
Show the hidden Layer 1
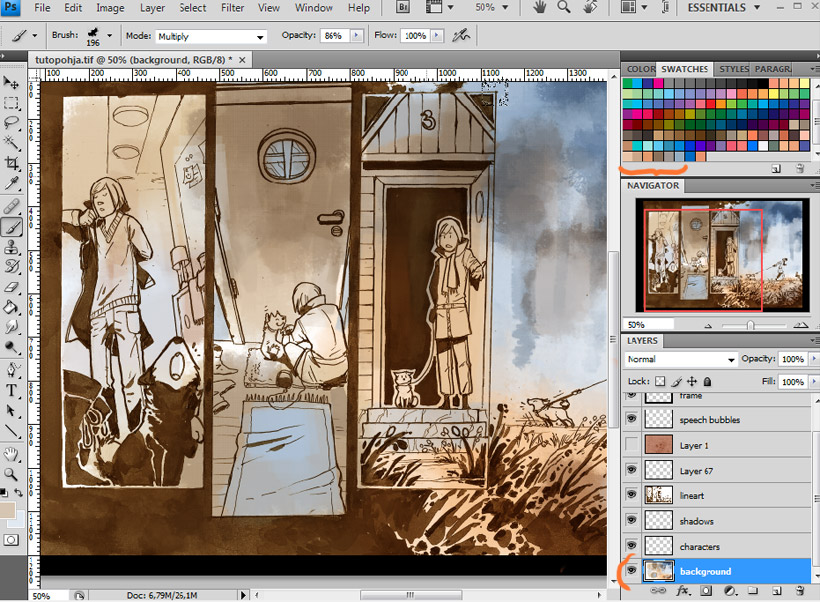(x=631, y=445)
